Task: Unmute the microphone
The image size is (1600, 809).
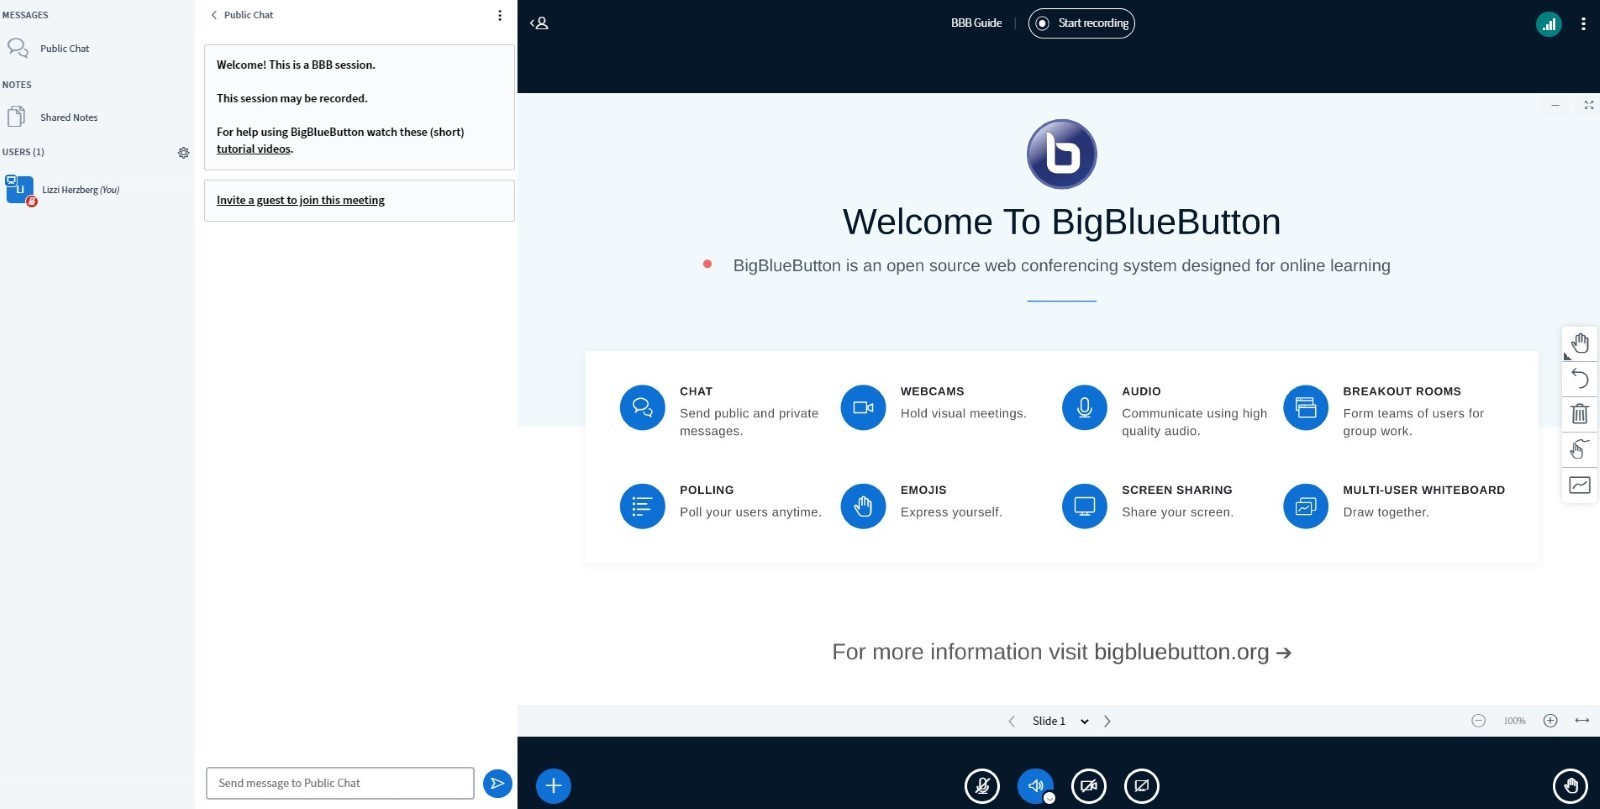Action: (x=982, y=786)
